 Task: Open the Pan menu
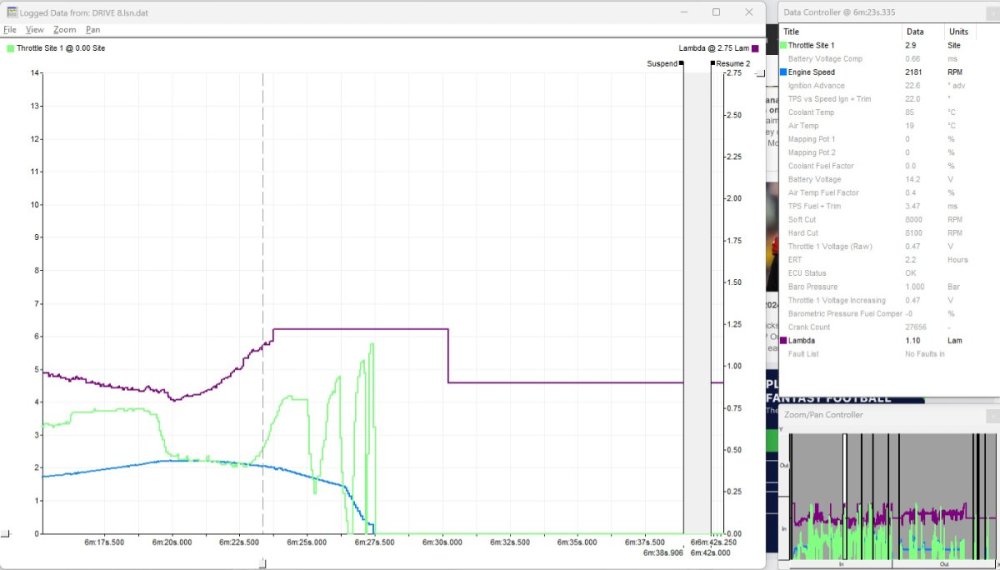coord(93,30)
